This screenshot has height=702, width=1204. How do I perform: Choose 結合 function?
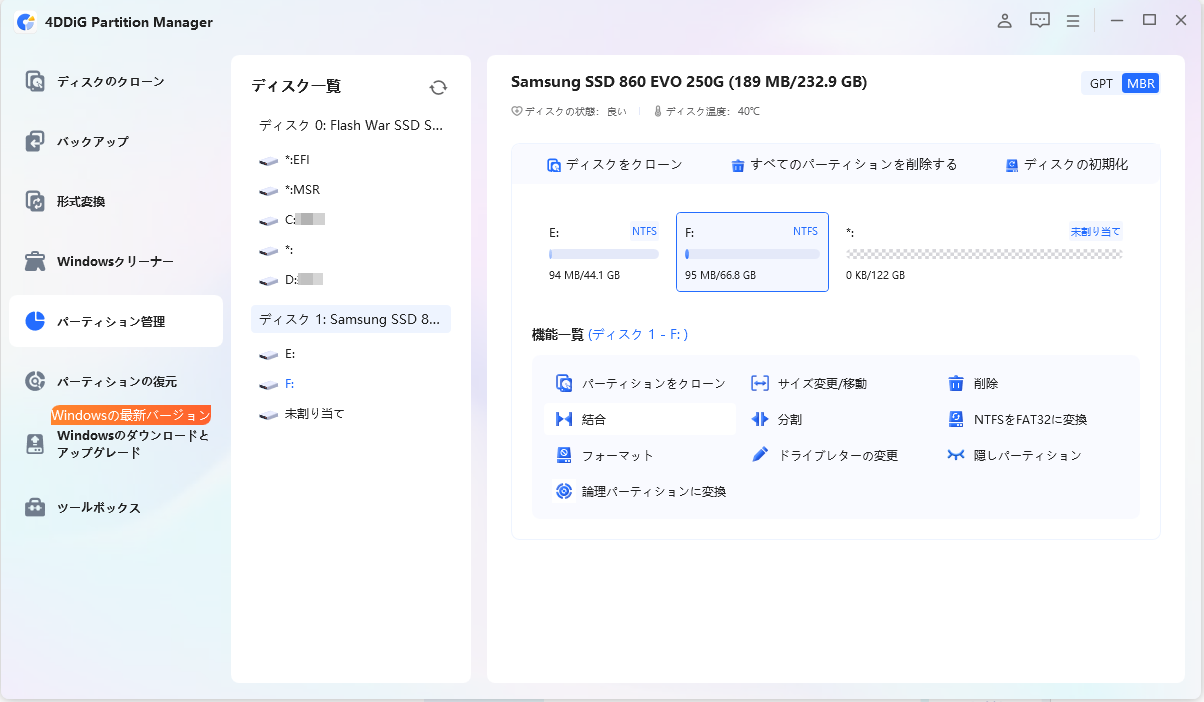(x=640, y=419)
